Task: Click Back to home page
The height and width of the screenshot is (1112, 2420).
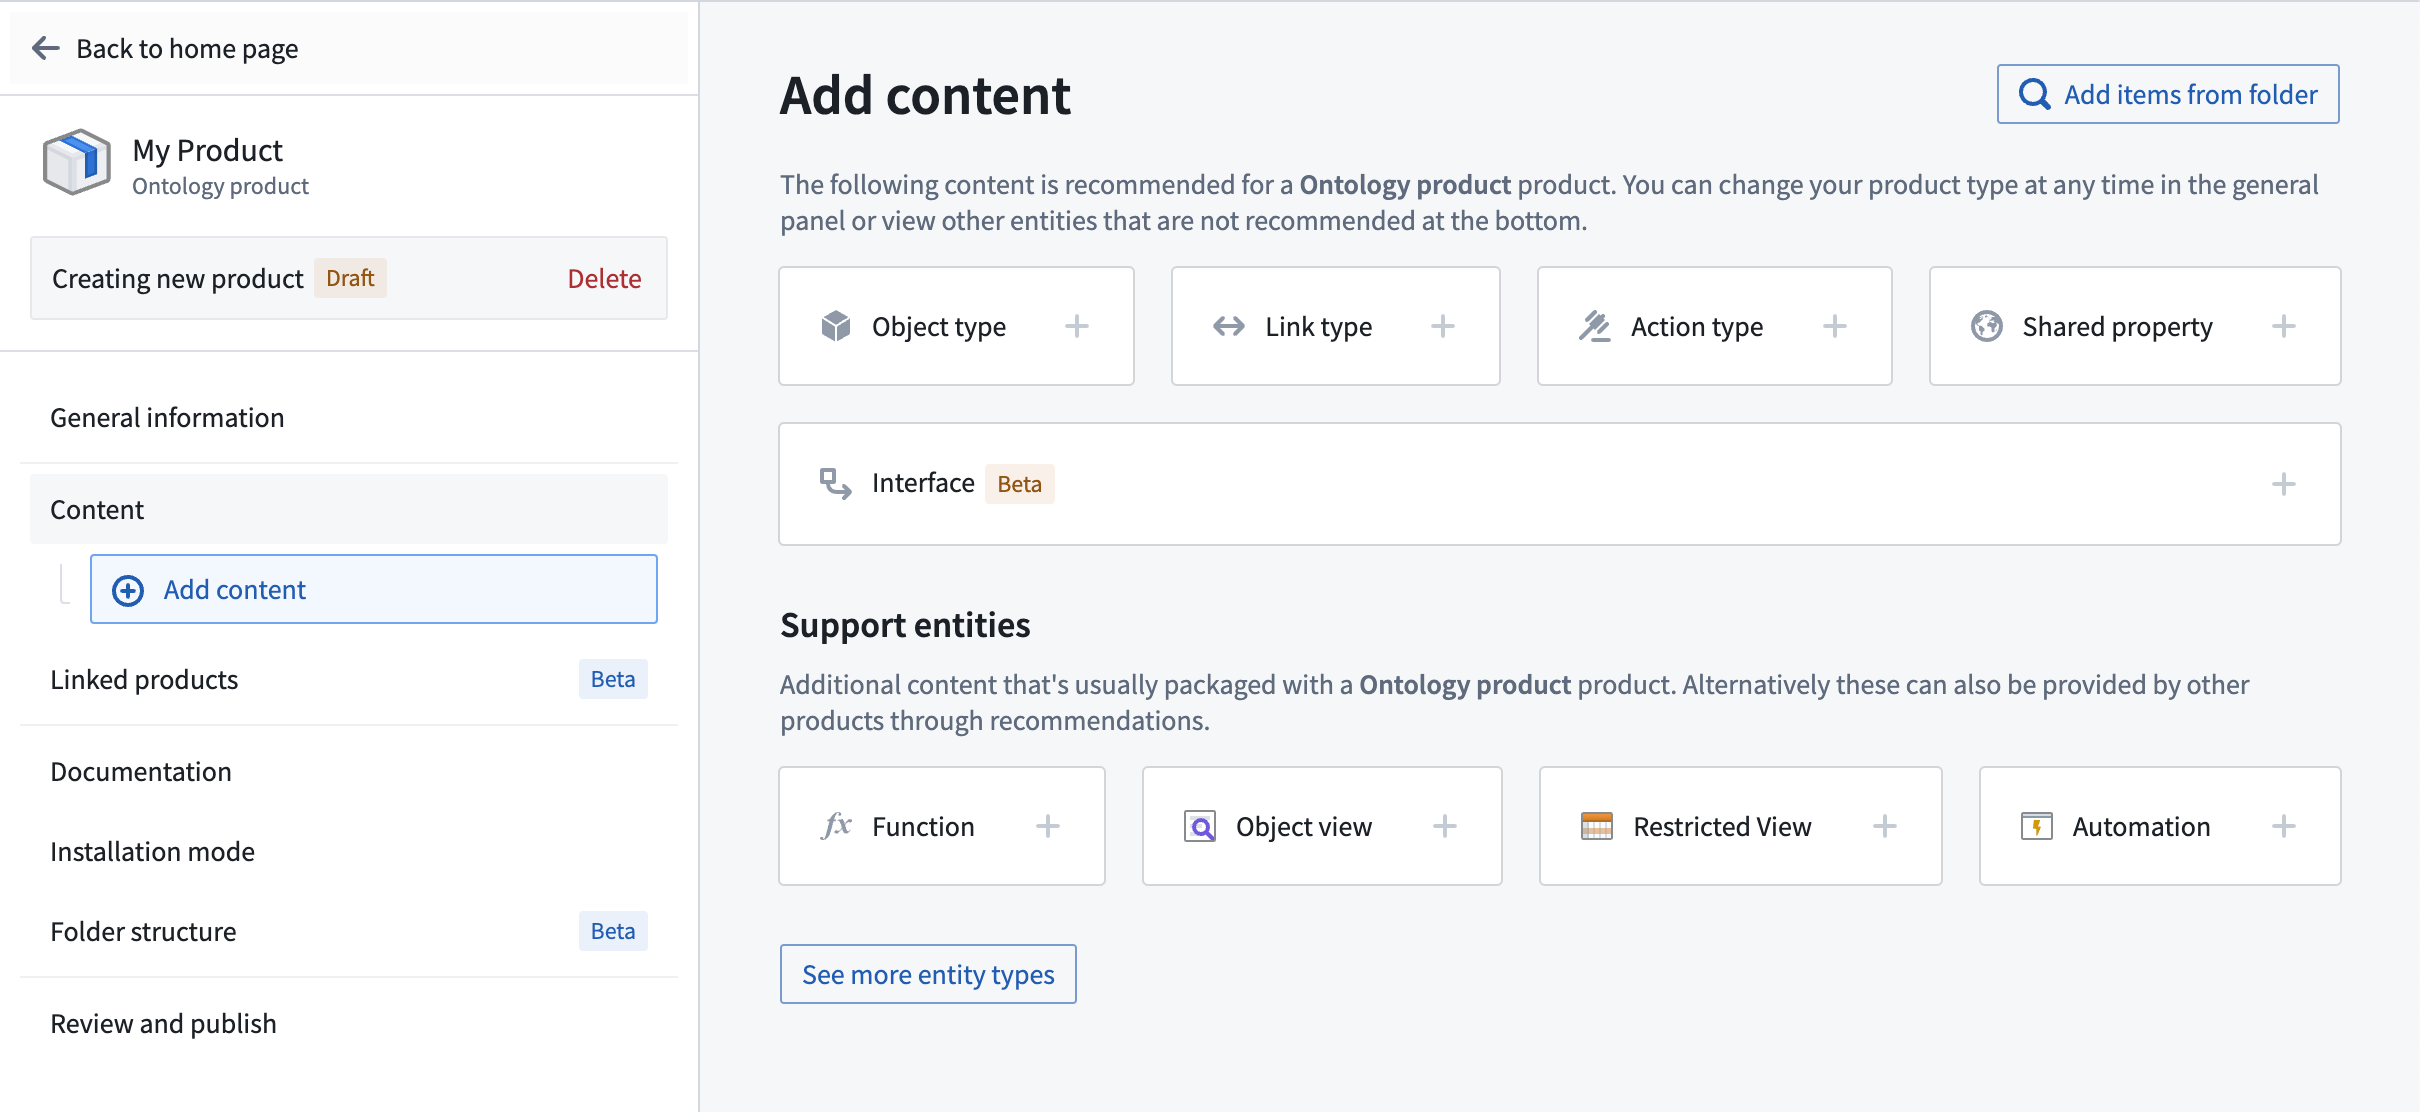Action: coord(168,49)
